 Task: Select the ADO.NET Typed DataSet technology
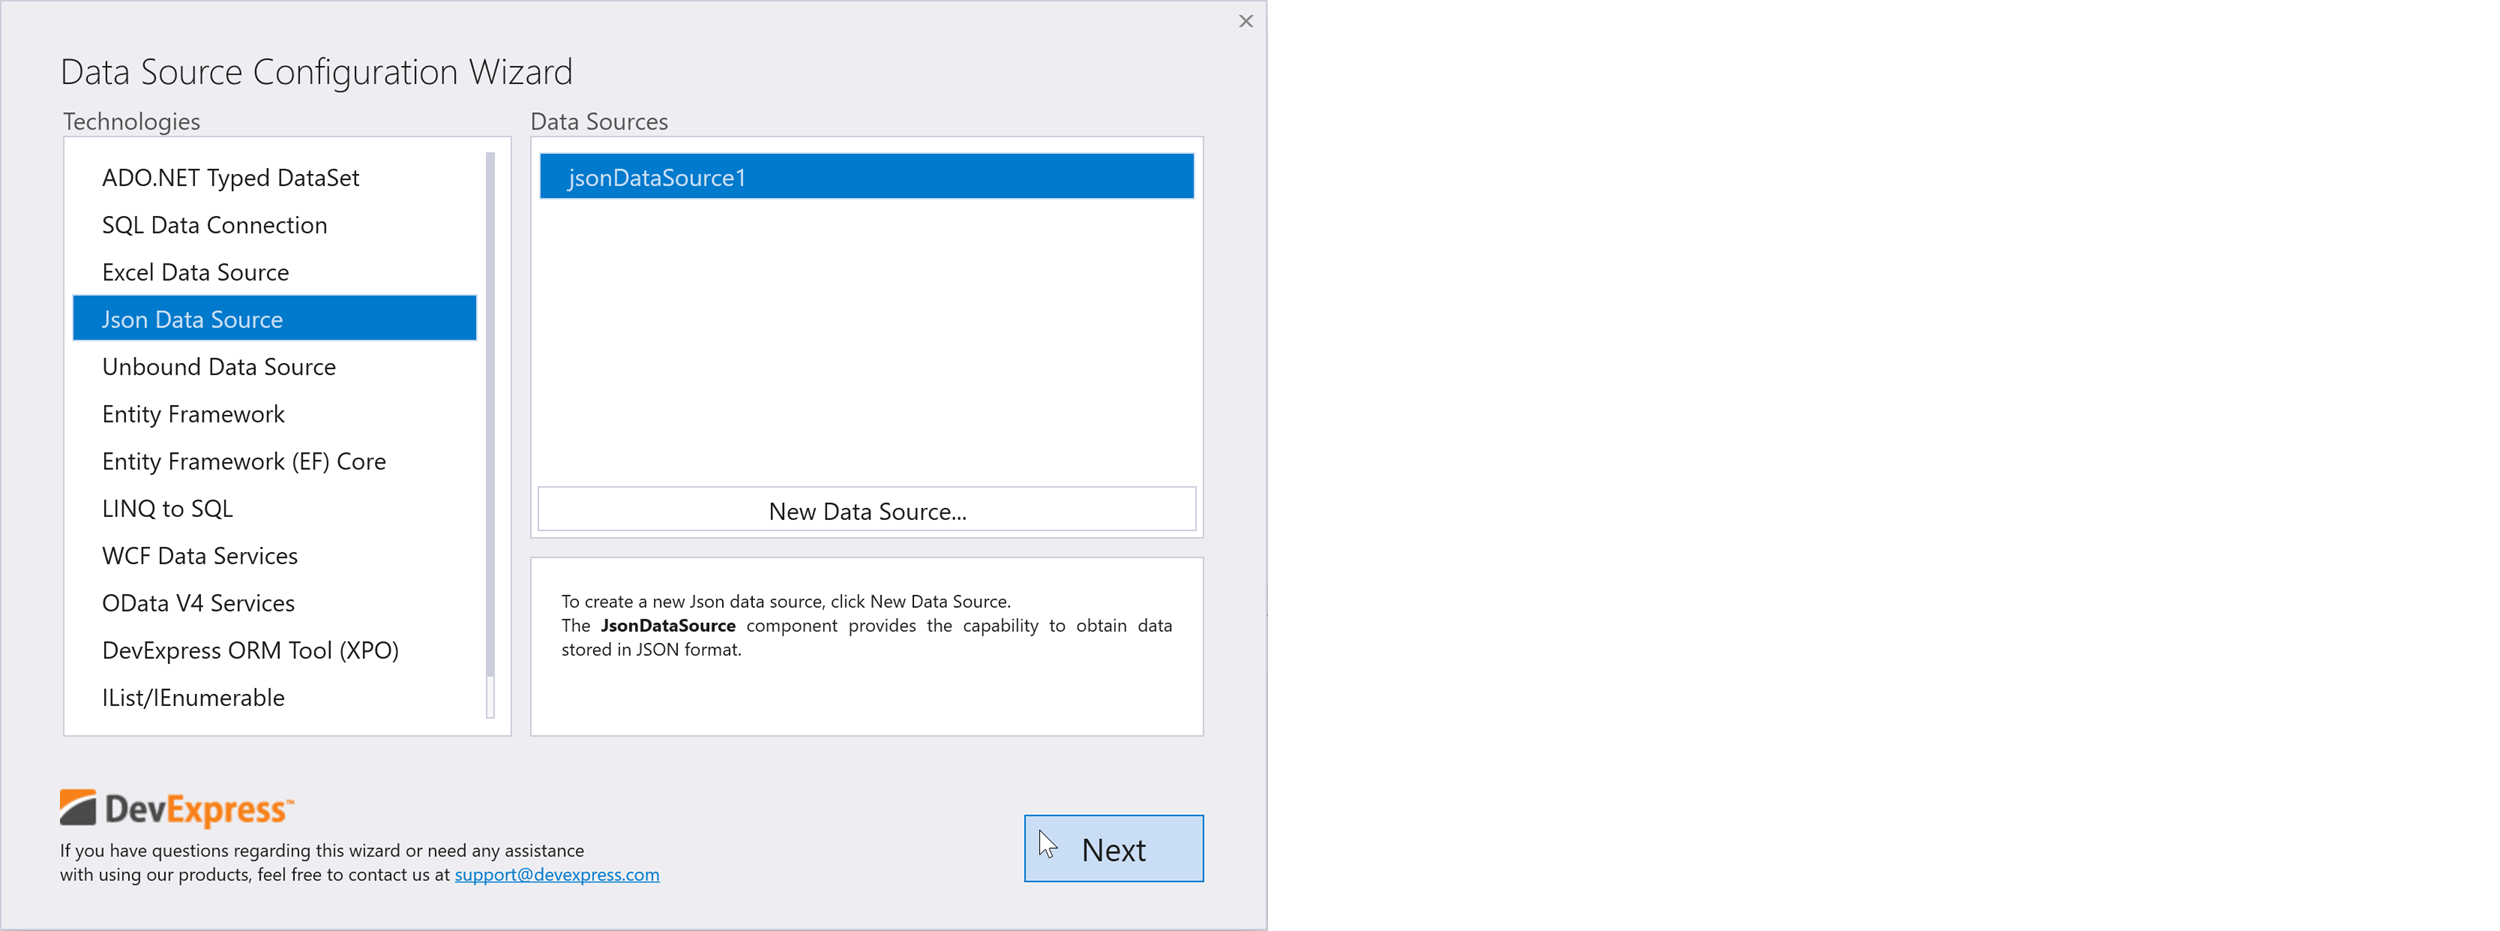coord(231,177)
